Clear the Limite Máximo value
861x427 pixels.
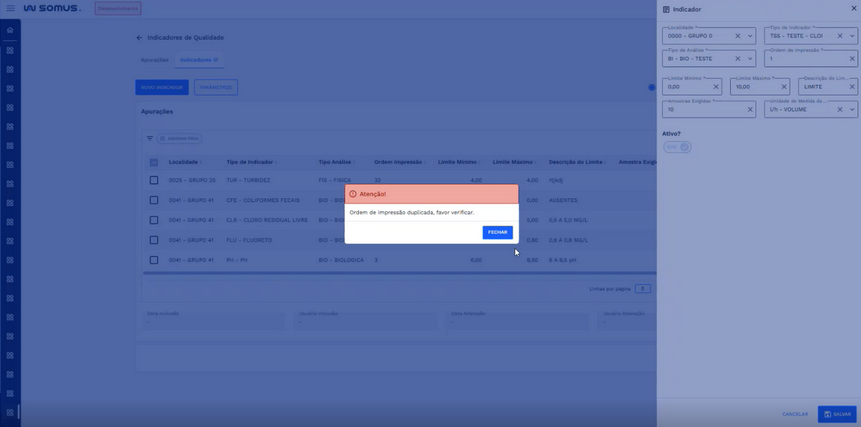pyautogui.click(x=784, y=87)
